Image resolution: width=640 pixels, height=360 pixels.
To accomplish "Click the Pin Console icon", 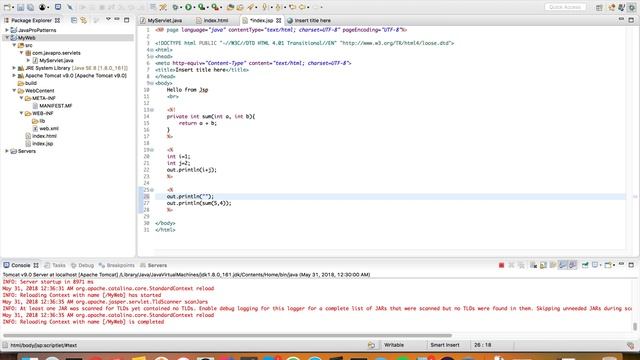I will click(x=585, y=265).
